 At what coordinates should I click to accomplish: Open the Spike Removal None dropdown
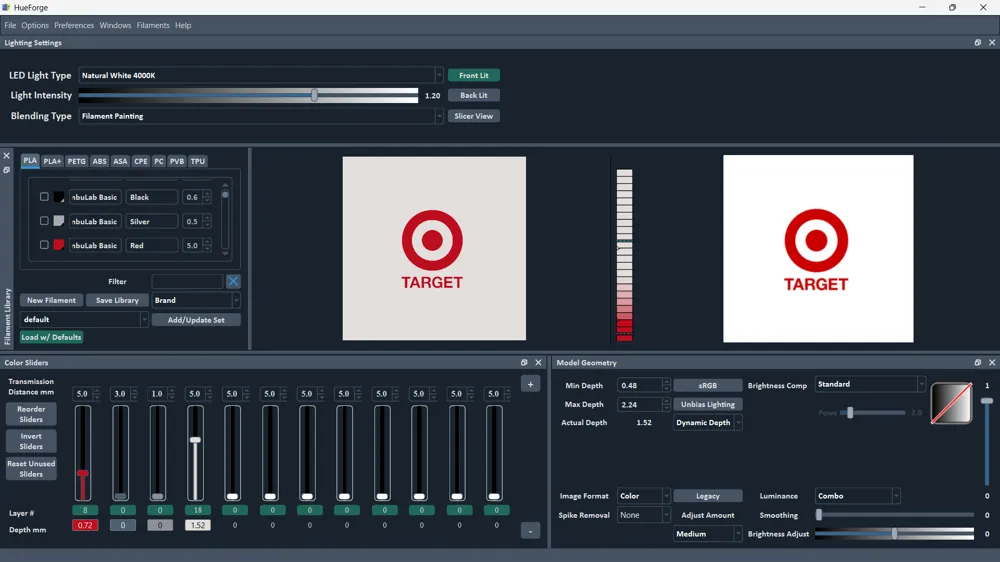(x=643, y=515)
